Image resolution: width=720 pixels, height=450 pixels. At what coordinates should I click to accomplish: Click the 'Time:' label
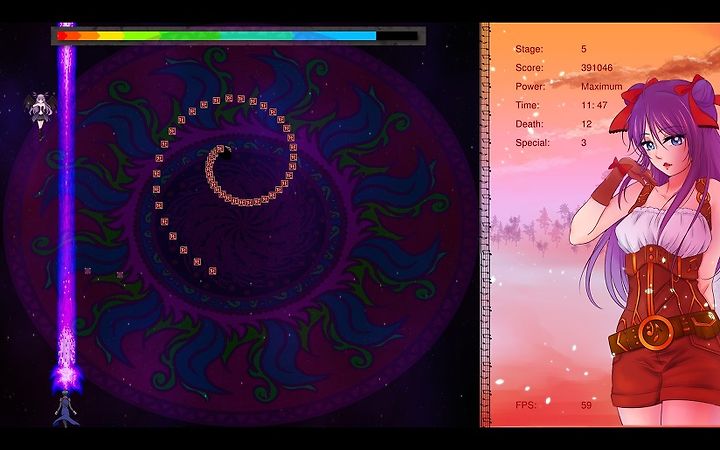click(x=527, y=105)
